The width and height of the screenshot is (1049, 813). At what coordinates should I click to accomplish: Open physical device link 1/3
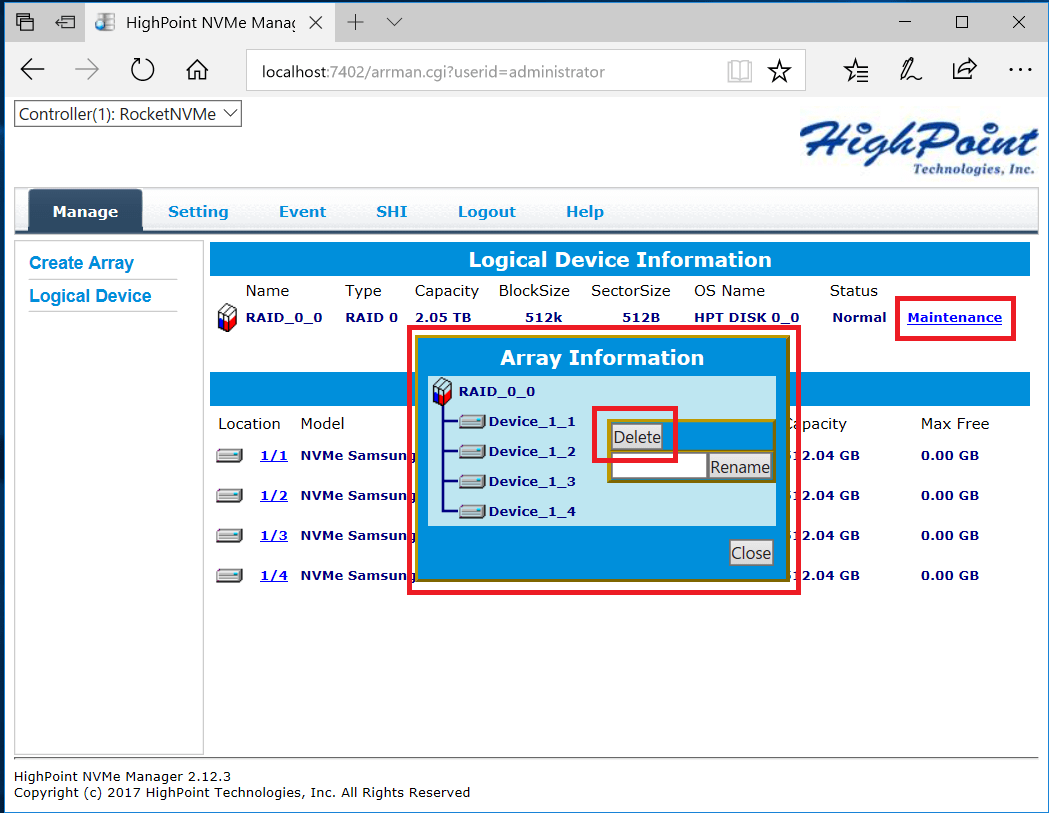pos(274,536)
